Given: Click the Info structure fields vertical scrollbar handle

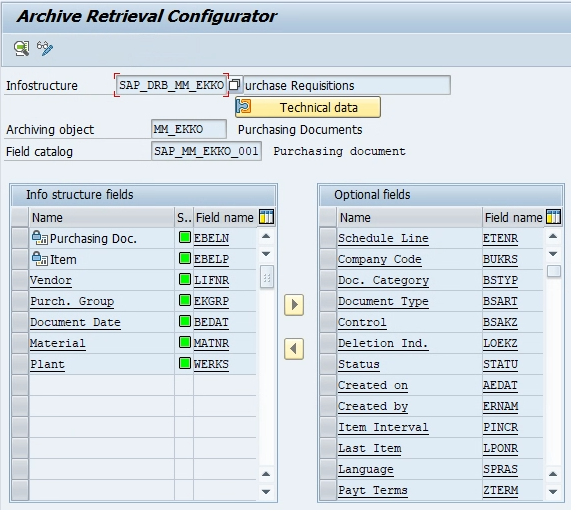Looking at the screenshot, I should coord(267,278).
